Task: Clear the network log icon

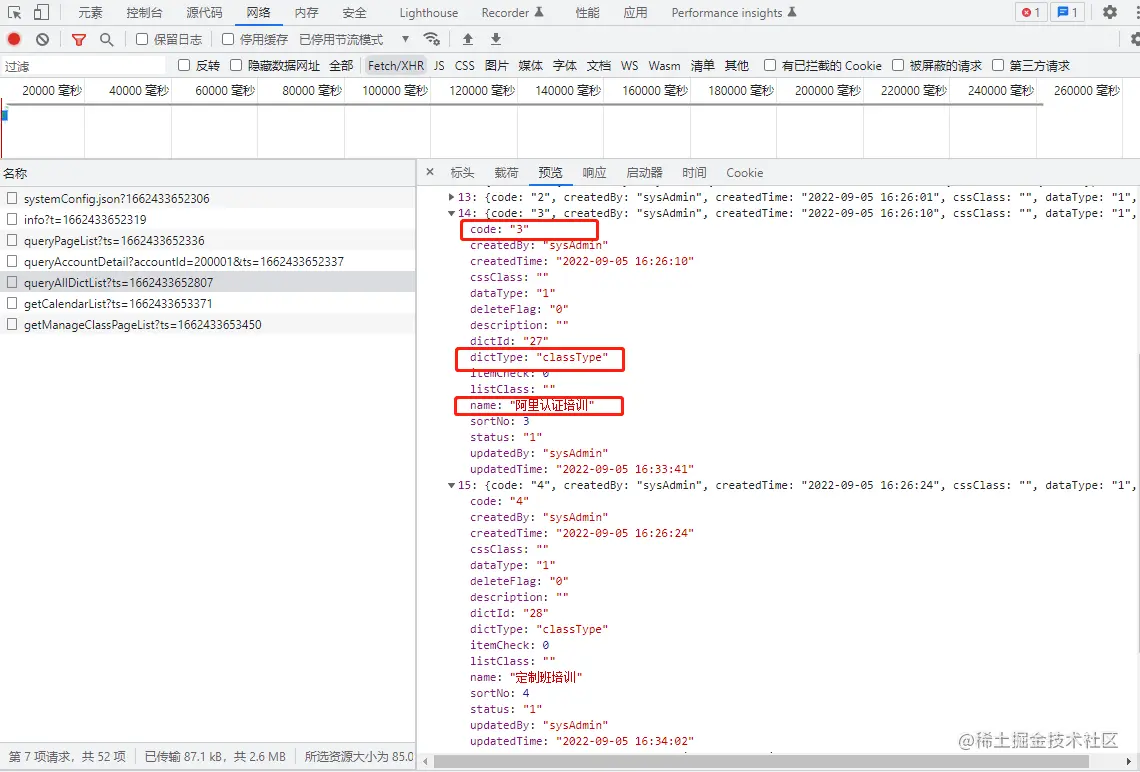Action: click(x=43, y=39)
